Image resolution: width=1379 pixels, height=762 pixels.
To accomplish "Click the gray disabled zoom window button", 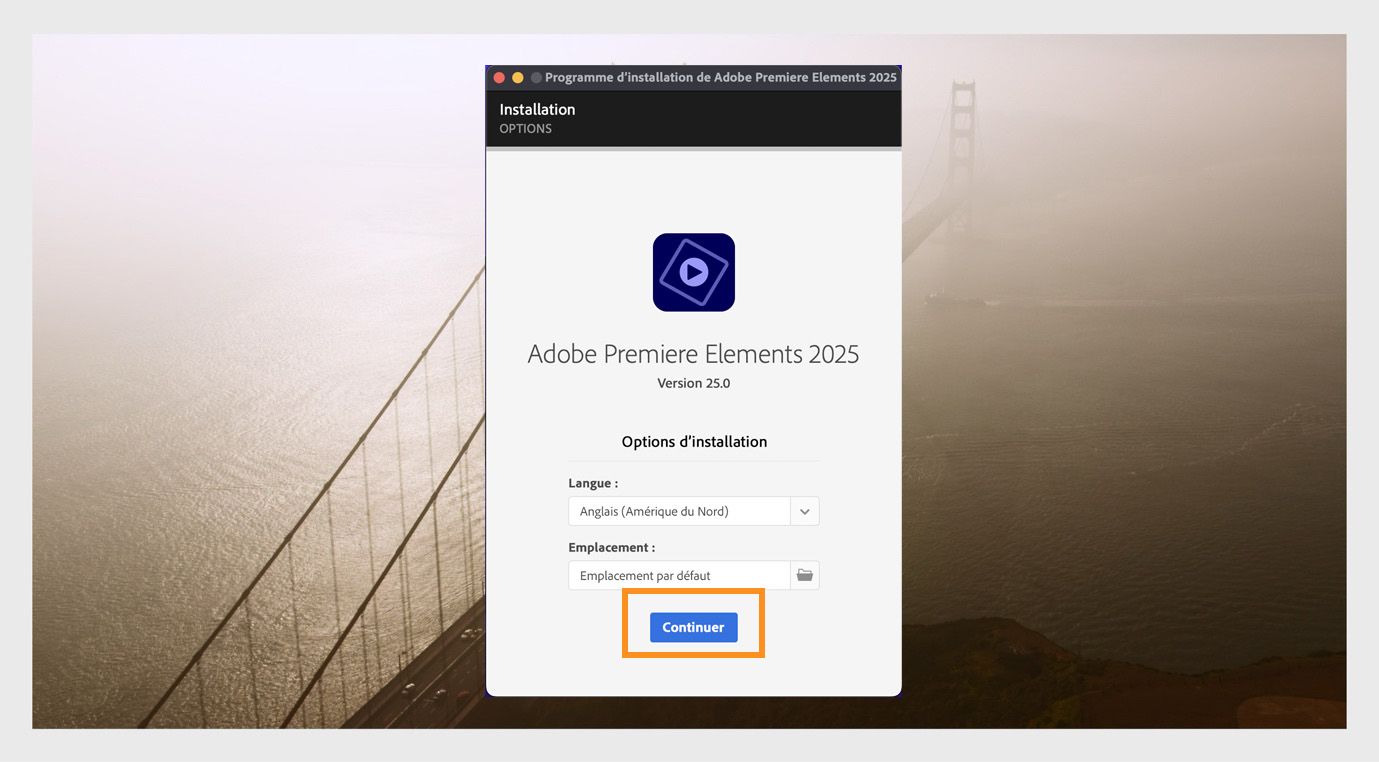I will [x=536, y=78].
